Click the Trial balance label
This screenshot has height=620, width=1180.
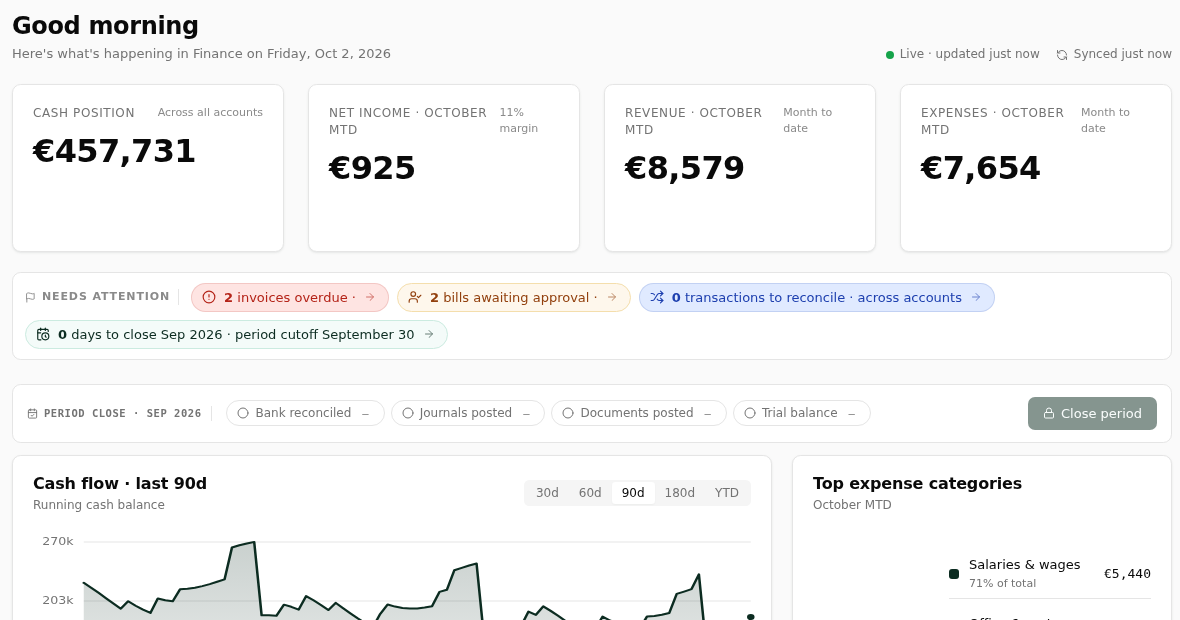click(x=799, y=413)
